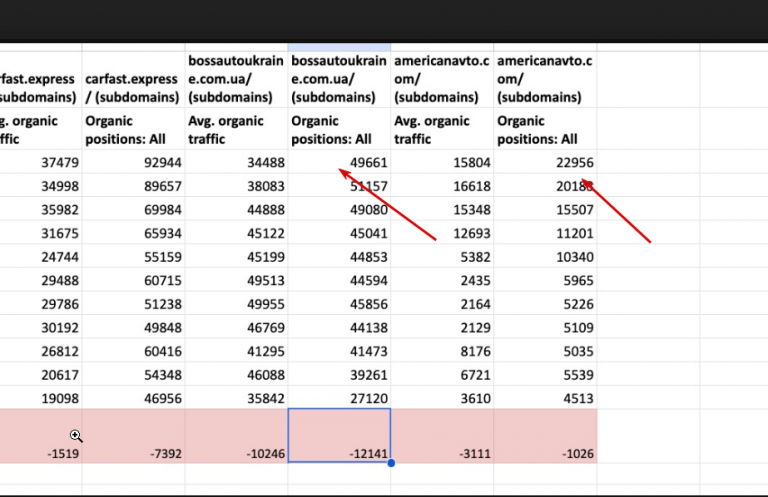Select the 41473 cell

(339, 351)
